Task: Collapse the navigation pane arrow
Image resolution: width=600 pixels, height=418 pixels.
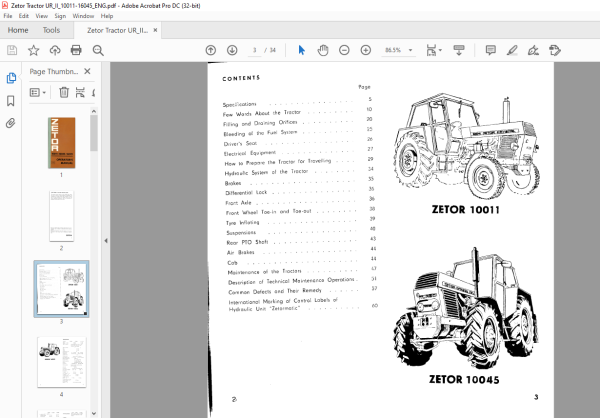Action: (x=106, y=241)
